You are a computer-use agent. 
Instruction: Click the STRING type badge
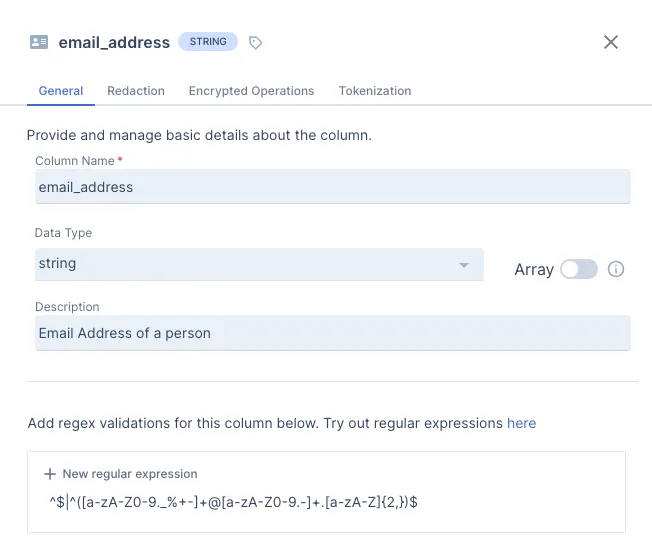(x=208, y=42)
